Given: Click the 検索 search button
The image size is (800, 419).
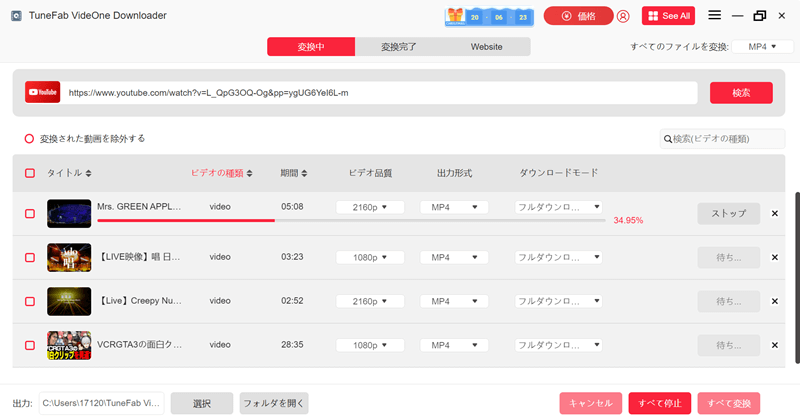Looking at the screenshot, I should click(741, 93).
